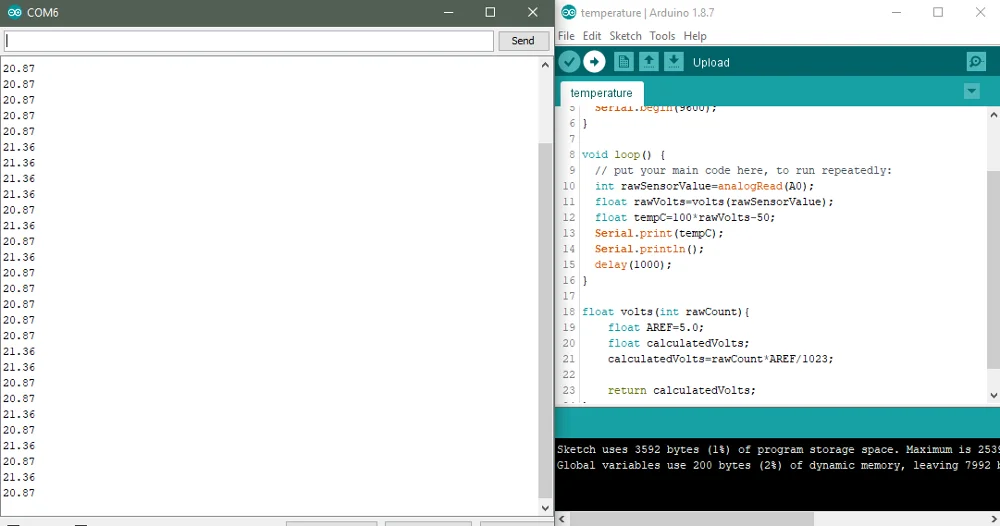Click the console scroll-right arrow
Screen dimensions: 1000x526
[994, 519]
